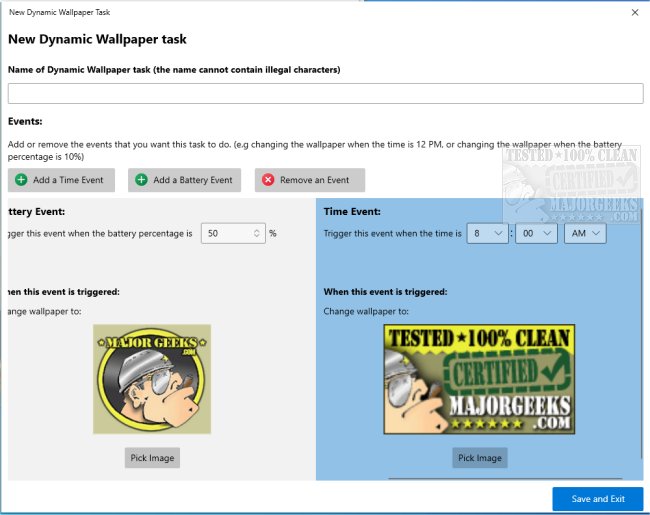This screenshot has width=650, height=515.
Task: Click Time Event 'When this event is triggered:' label
Action: click(385, 292)
